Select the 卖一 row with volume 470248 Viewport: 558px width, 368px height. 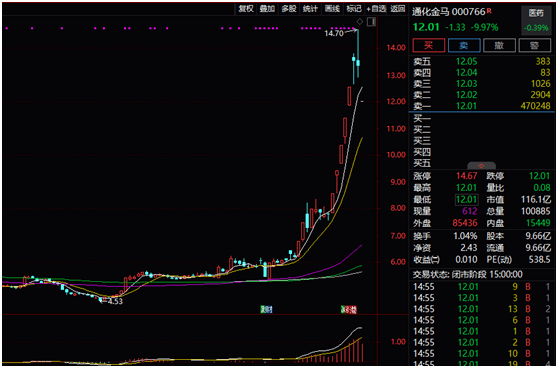481,106
